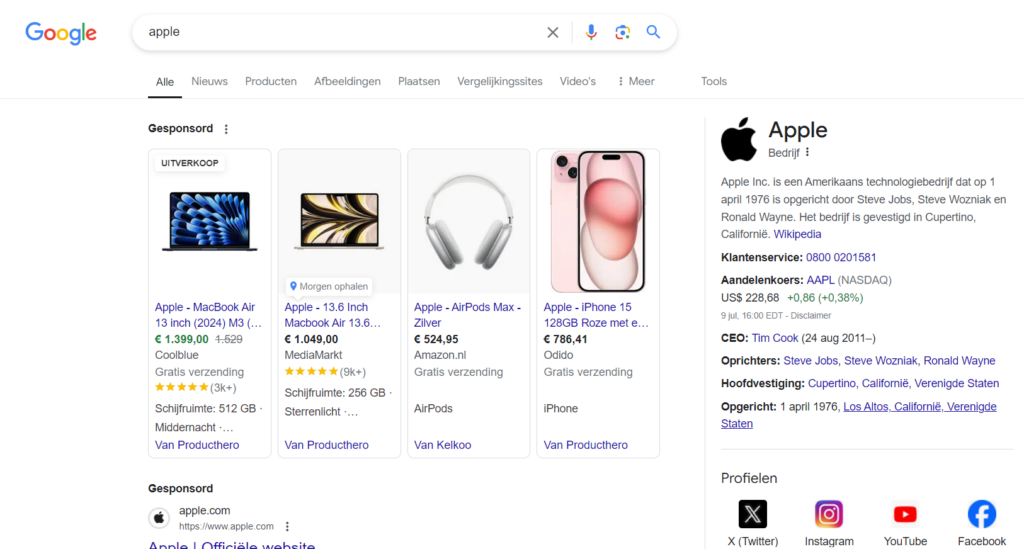Click the Apple logo in knowledge panel
Screen dimensions: 1024x549
tap(739, 140)
